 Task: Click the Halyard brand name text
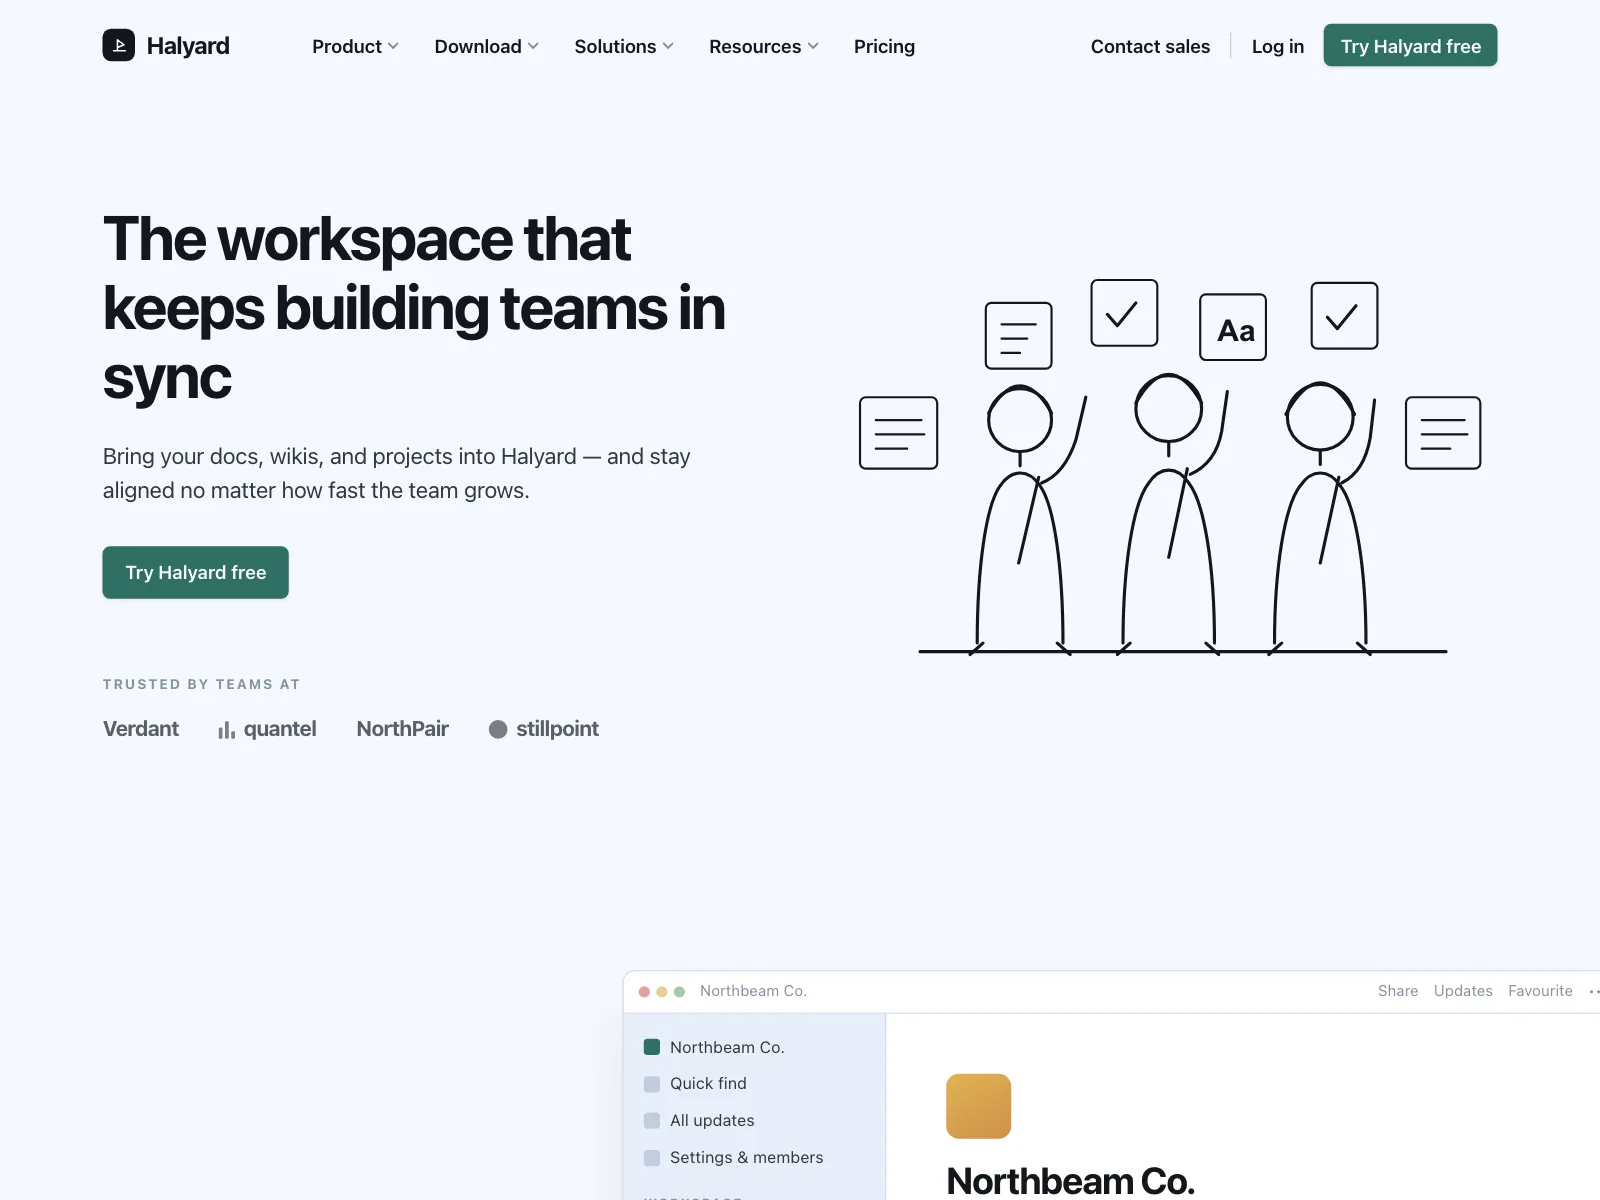pos(188,46)
